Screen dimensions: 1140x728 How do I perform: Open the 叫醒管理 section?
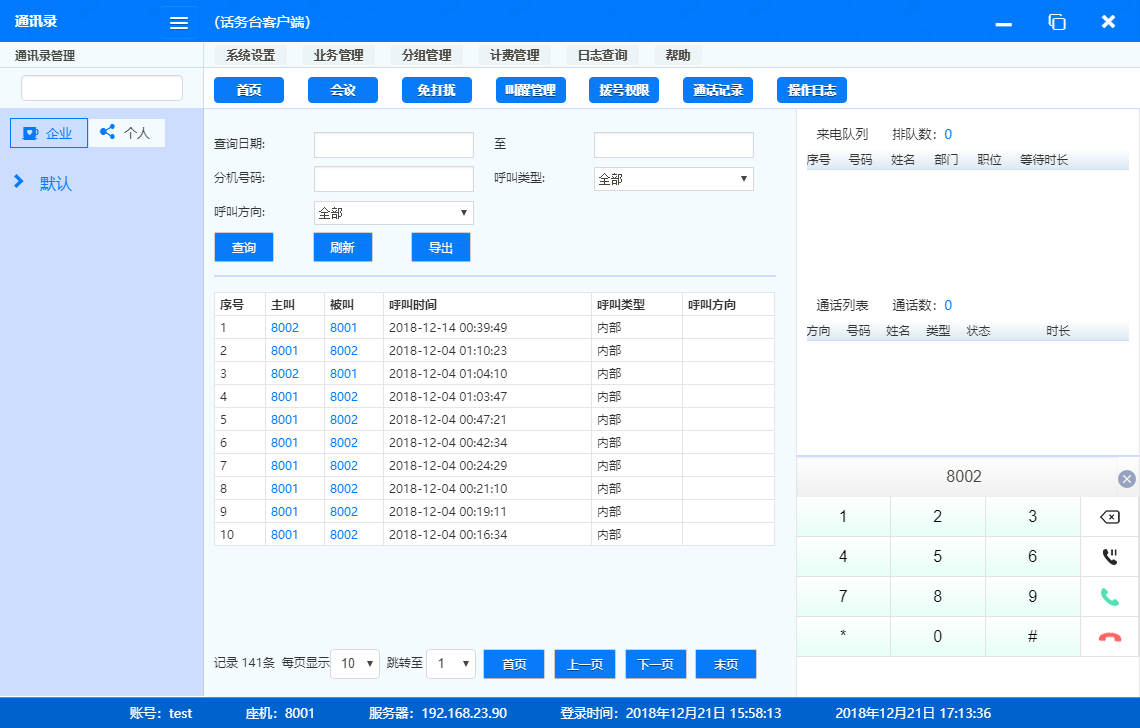pos(531,90)
